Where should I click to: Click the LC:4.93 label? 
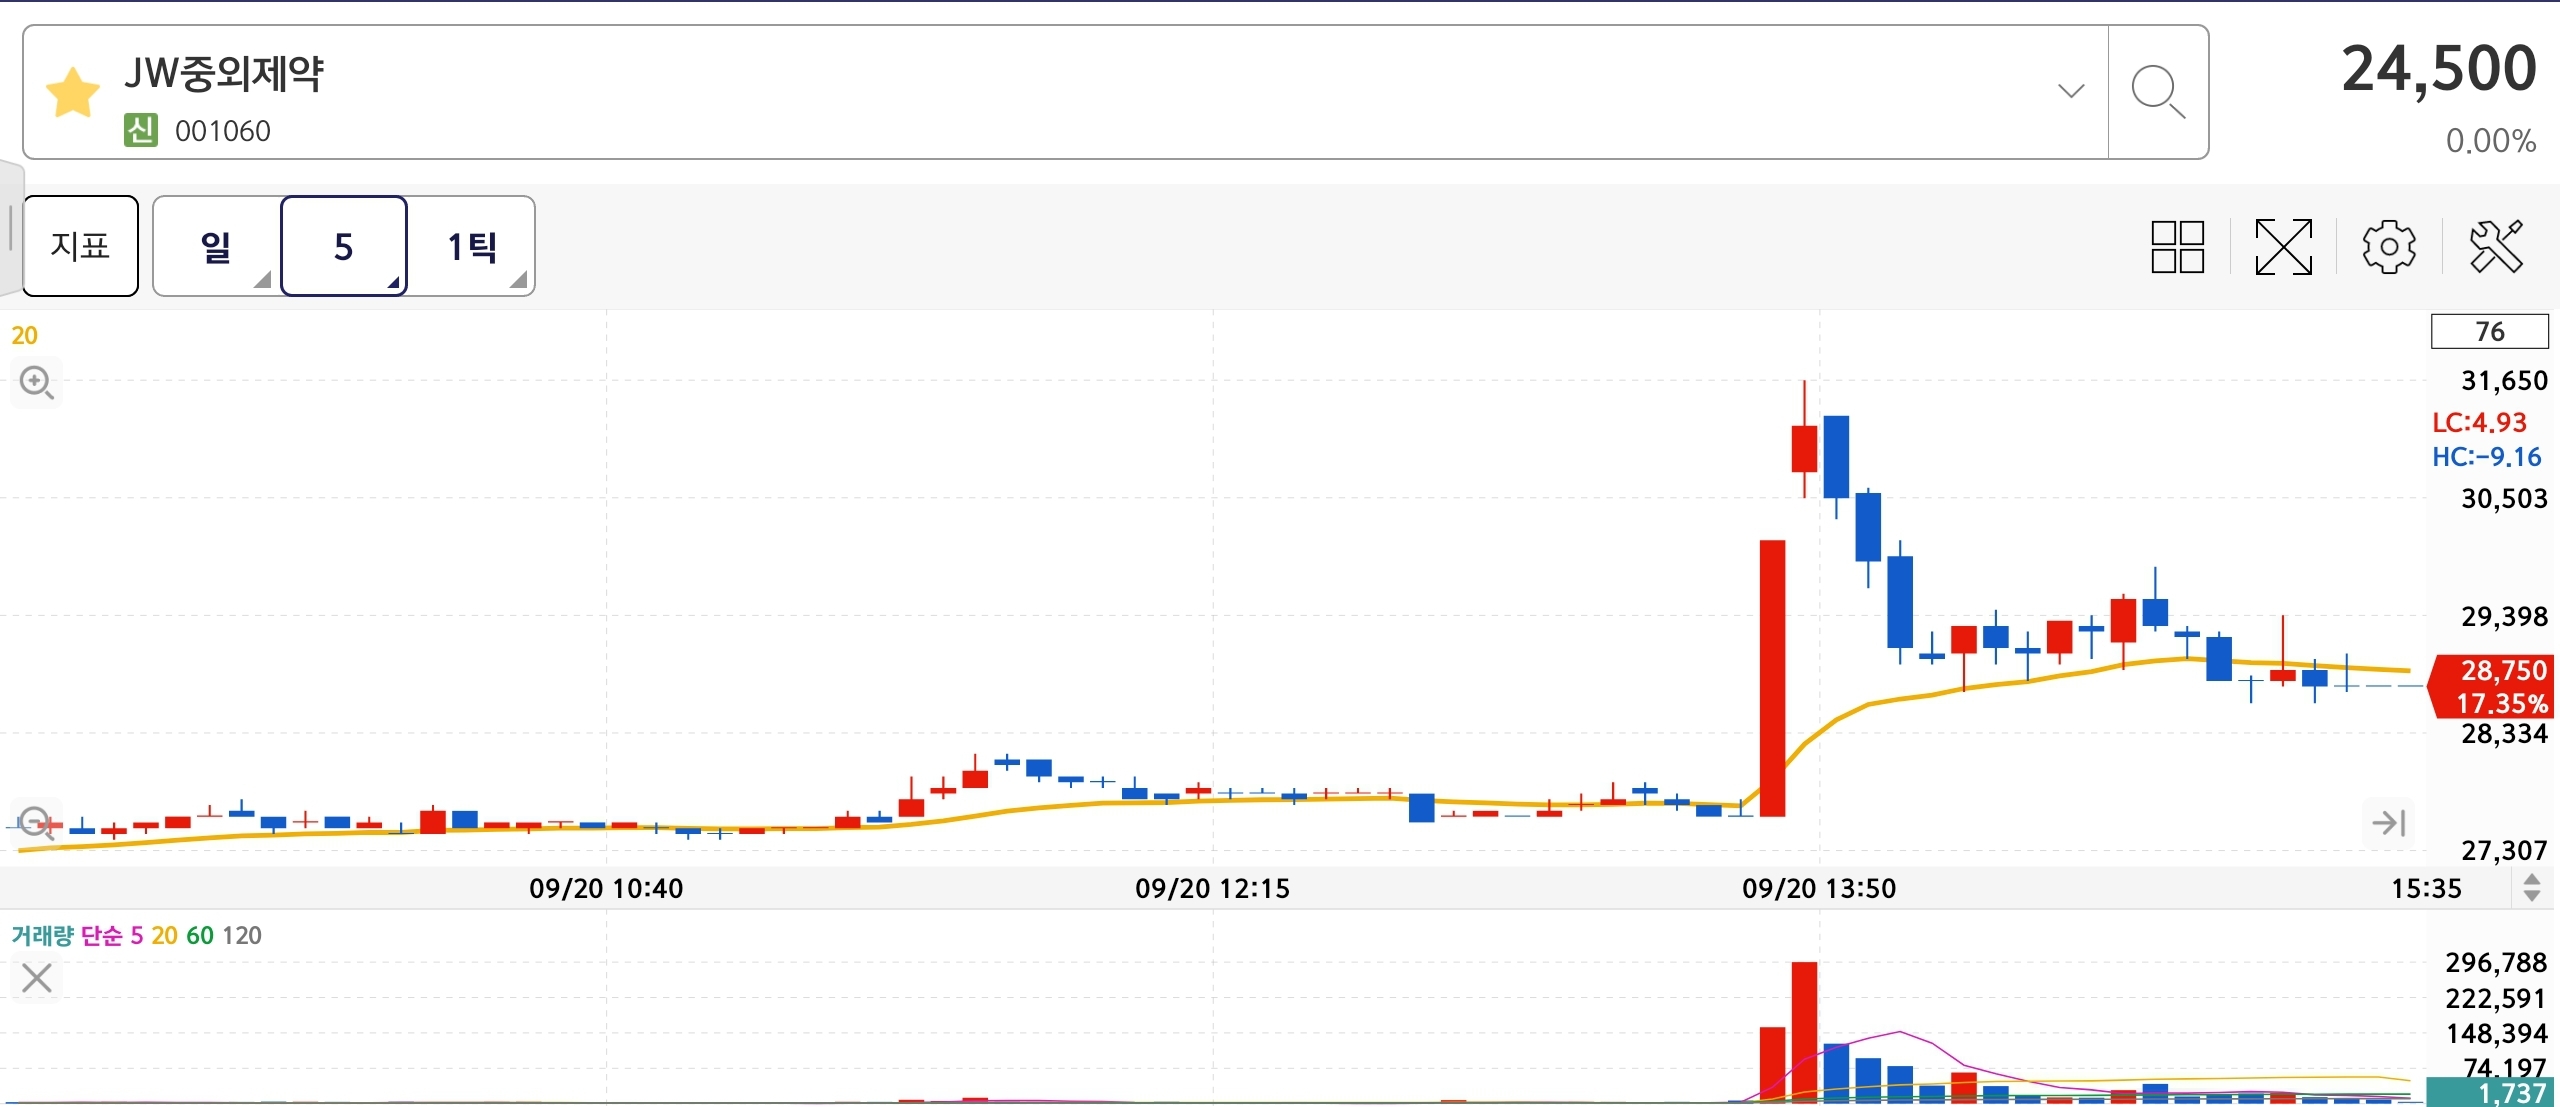pyautogui.click(x=2480, y=423)
